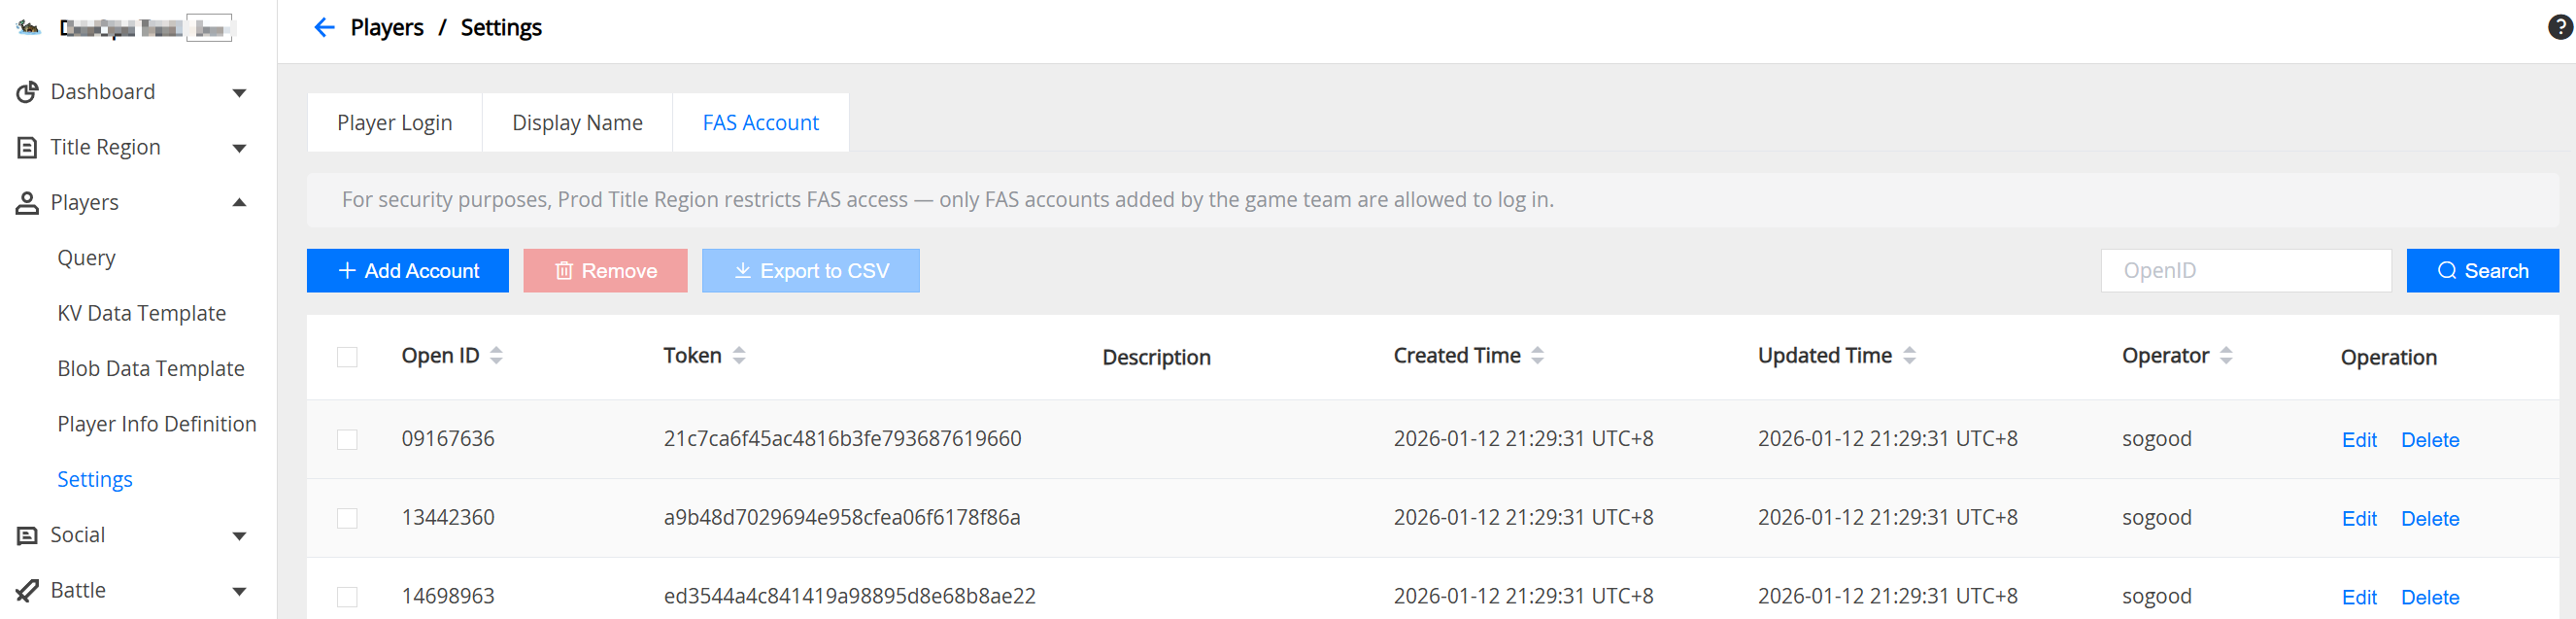Open the help question mark icon

pyautogui.click(x=2559, y=28)
